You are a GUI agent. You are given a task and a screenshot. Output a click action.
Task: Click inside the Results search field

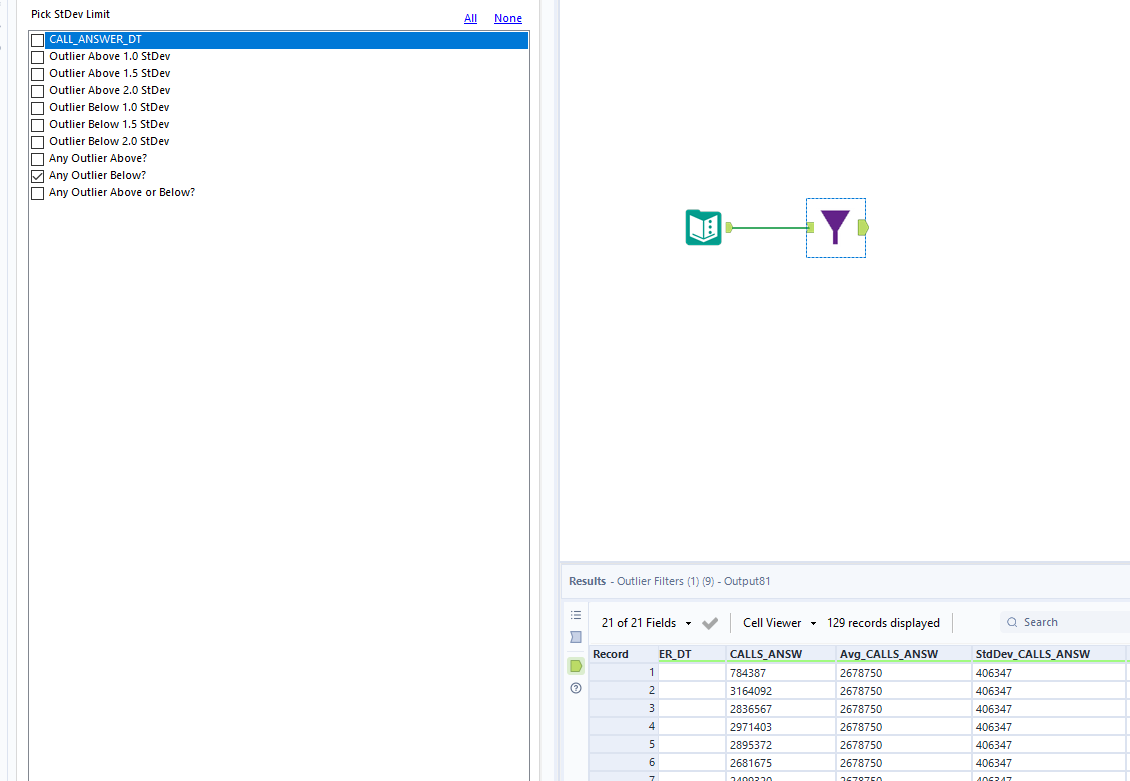click(1060, 621)
